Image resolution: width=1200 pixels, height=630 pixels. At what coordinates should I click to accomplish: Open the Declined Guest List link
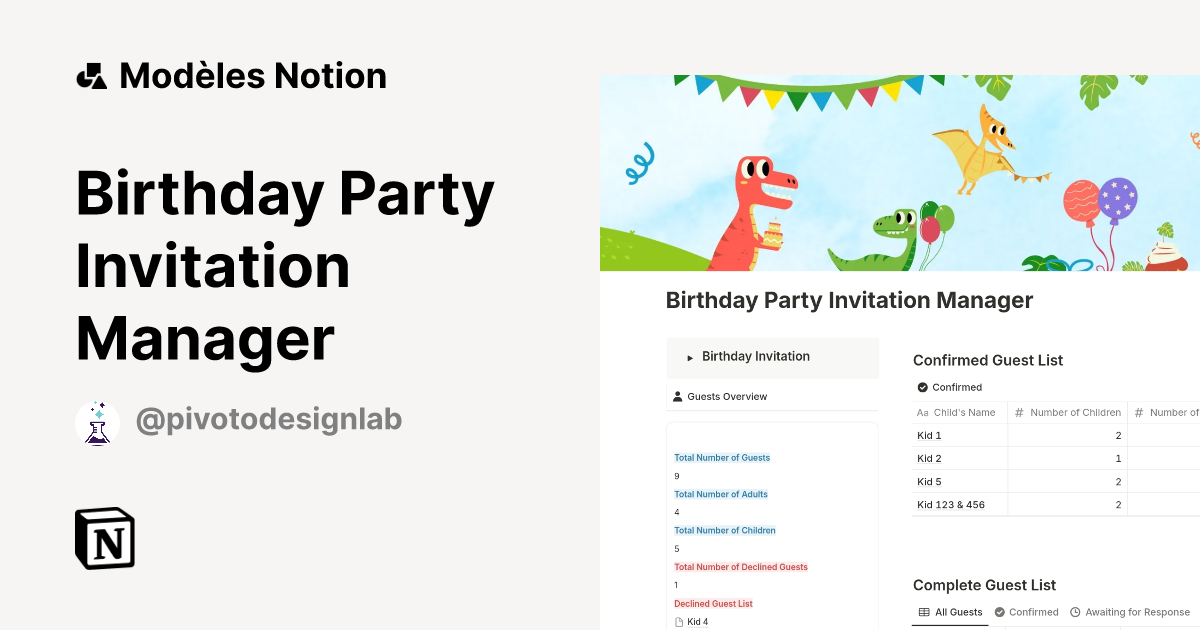click(713, 603)
